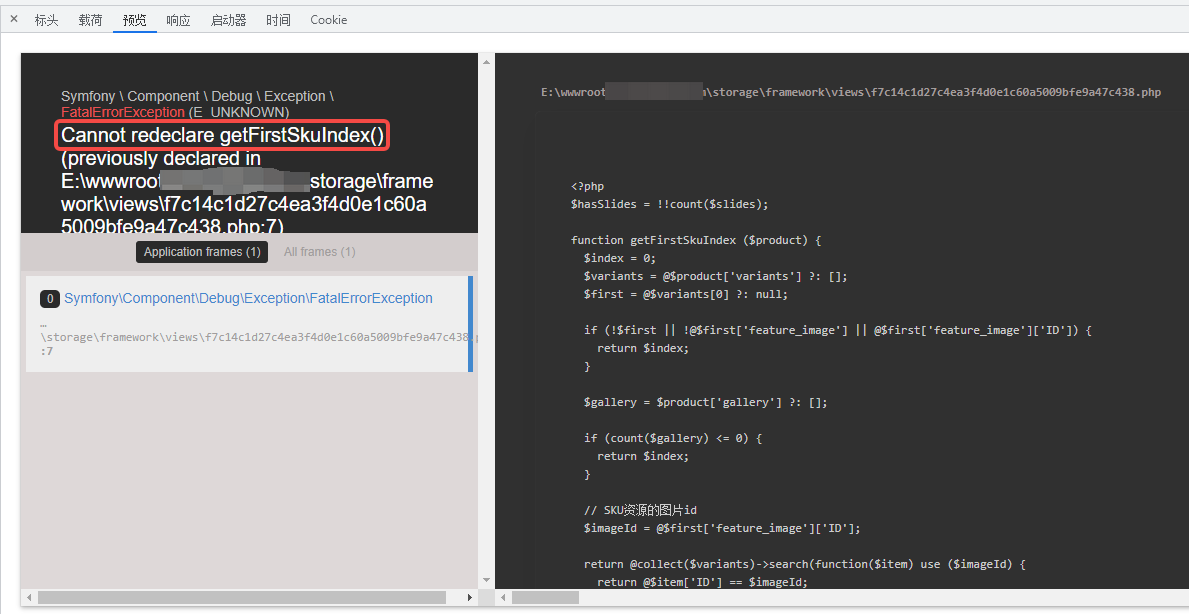Open the 时间 tab
The height and width of the screenshot is (614, 1189).
pyautogui.click(x=278, y=20)
